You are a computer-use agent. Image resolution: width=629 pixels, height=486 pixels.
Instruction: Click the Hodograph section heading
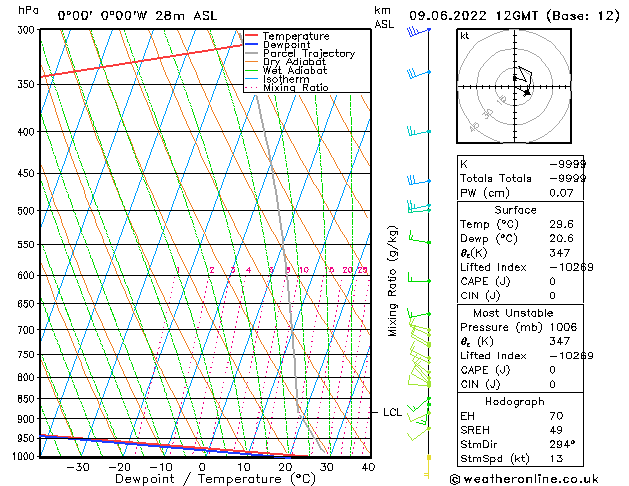click(515, 402)
